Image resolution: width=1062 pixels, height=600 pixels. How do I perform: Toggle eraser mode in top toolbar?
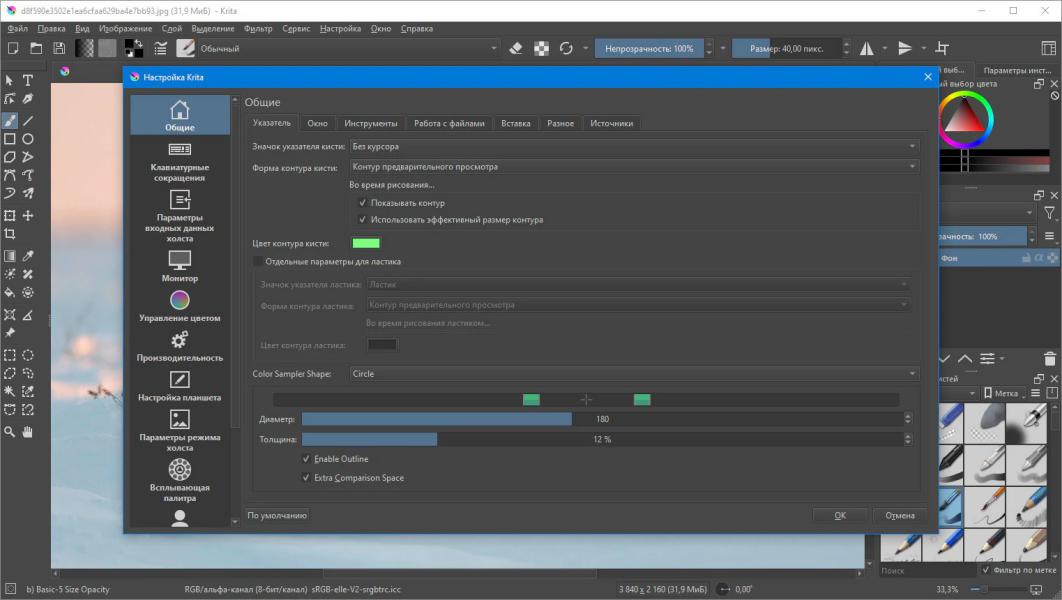pos(516,48)
